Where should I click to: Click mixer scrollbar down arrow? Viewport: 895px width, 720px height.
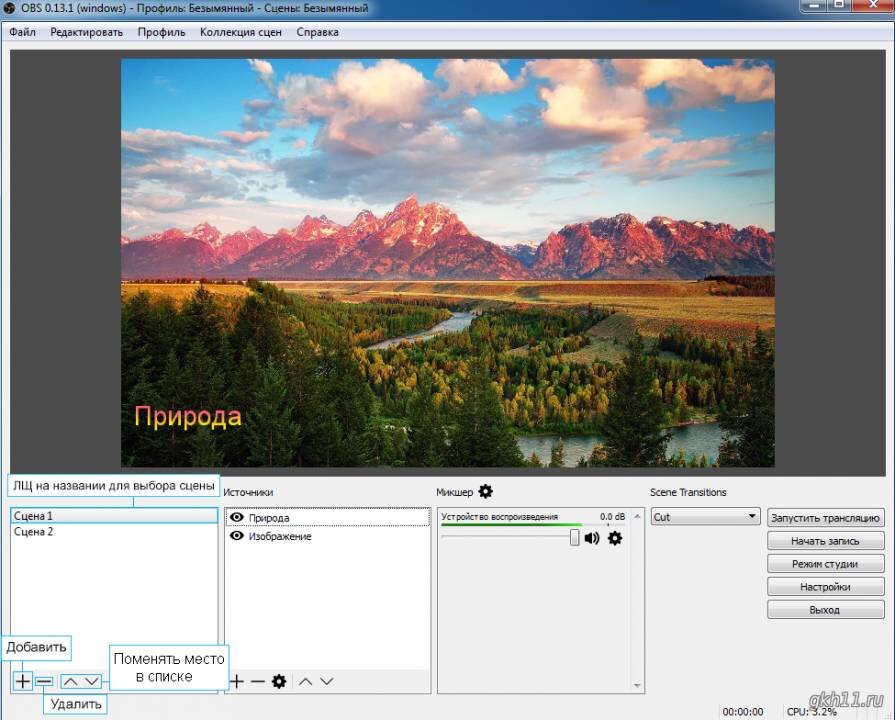coord(638,685)
